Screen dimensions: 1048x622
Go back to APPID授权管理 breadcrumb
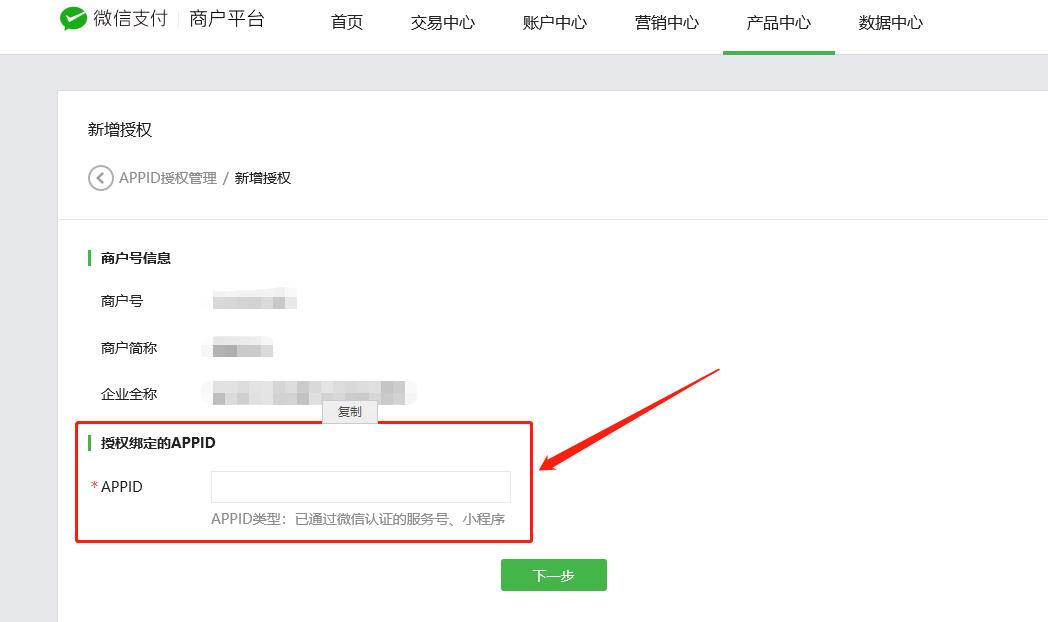(x=168, y=178)
